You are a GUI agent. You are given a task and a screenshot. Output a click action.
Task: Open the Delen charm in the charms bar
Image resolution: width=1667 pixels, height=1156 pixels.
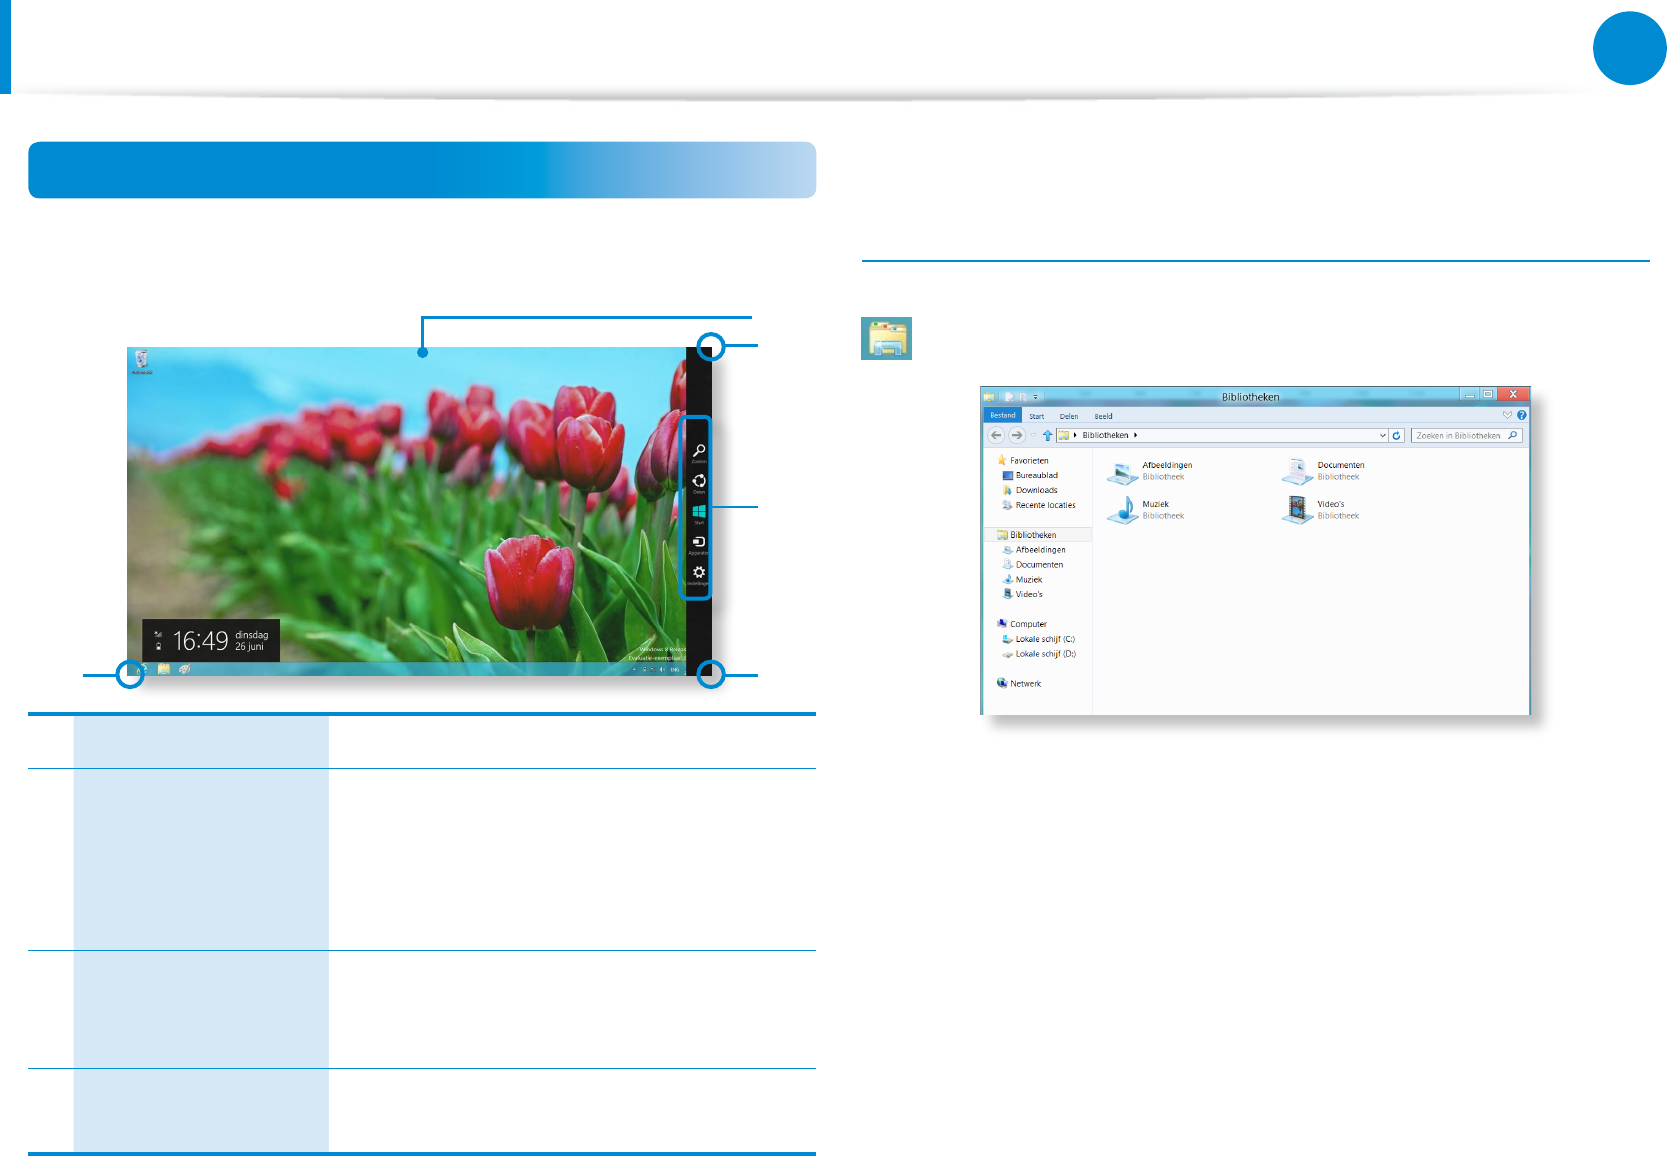699,483
